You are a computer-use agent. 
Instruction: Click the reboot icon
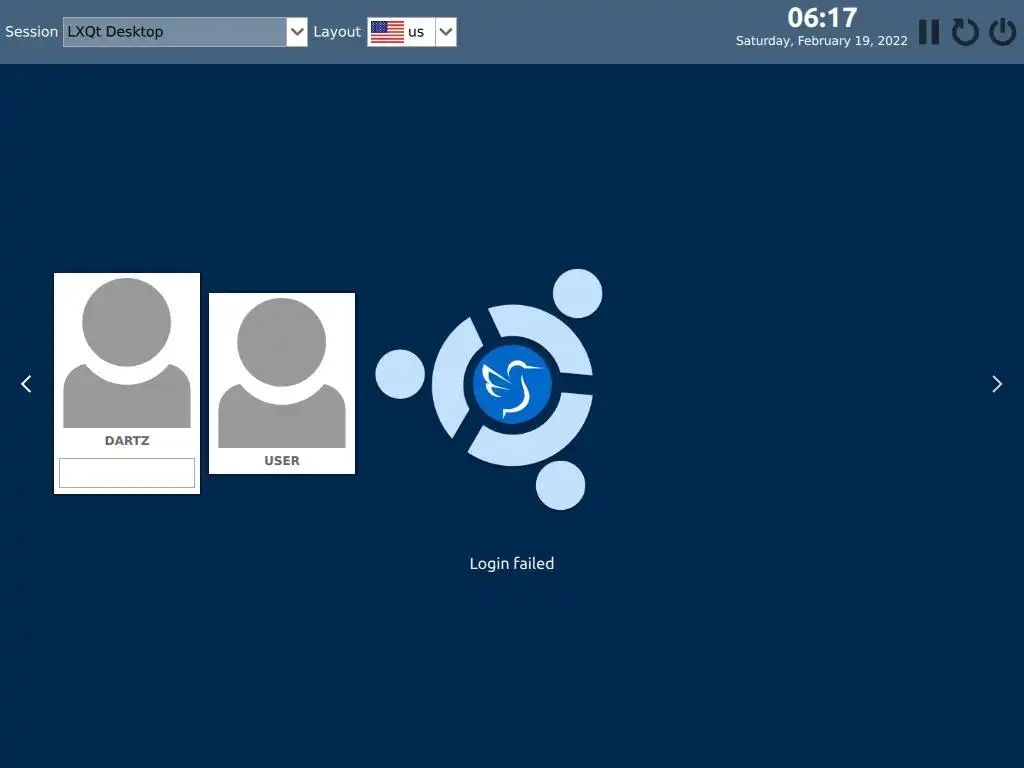click(x=965, y=31)
